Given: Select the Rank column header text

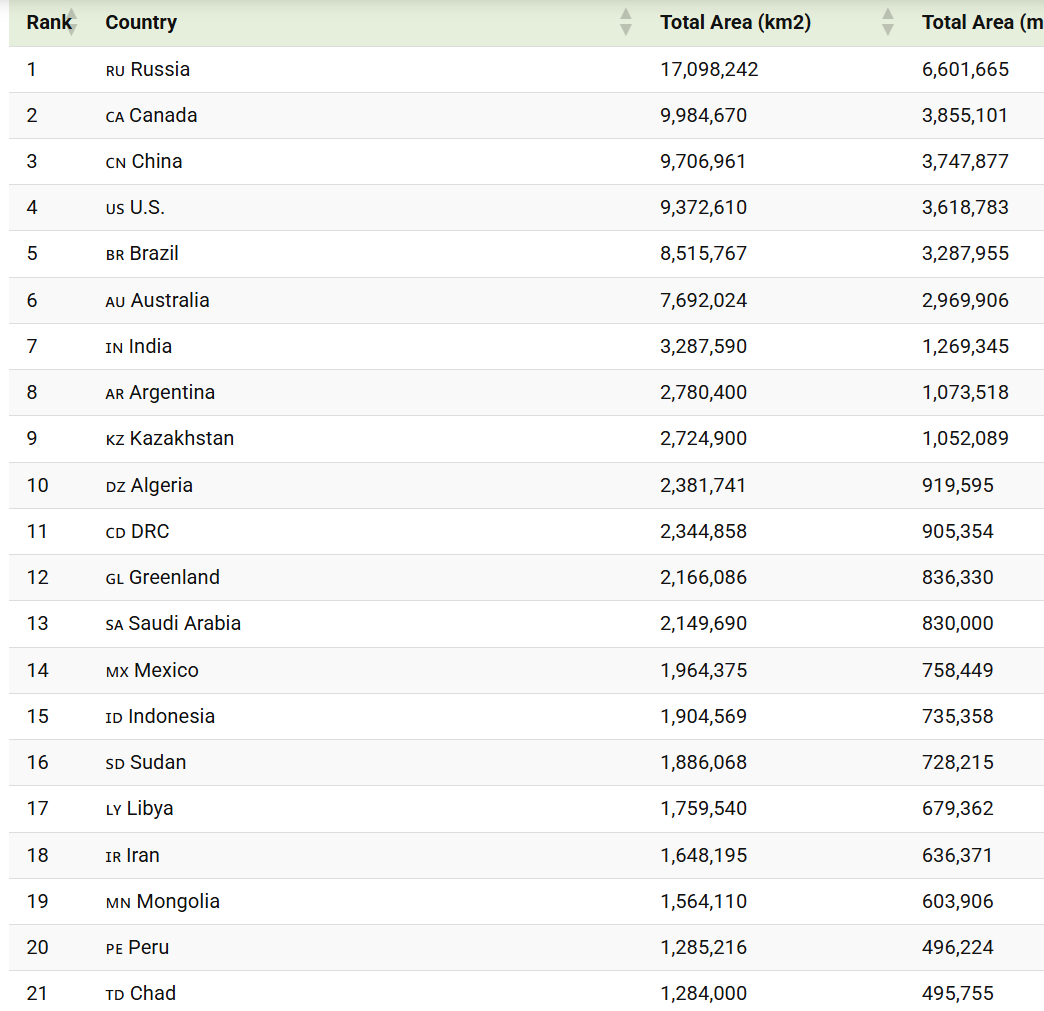Looking at the screenshot, I should 46,22.
